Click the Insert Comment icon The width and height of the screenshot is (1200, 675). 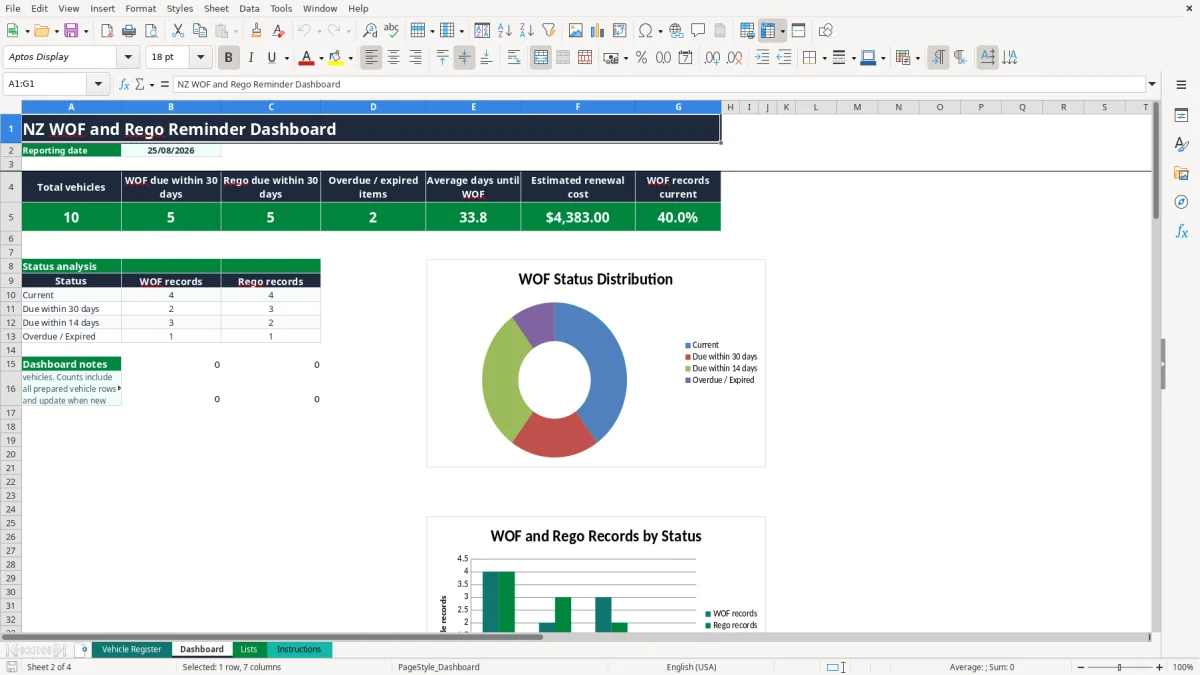pos(698,31)
